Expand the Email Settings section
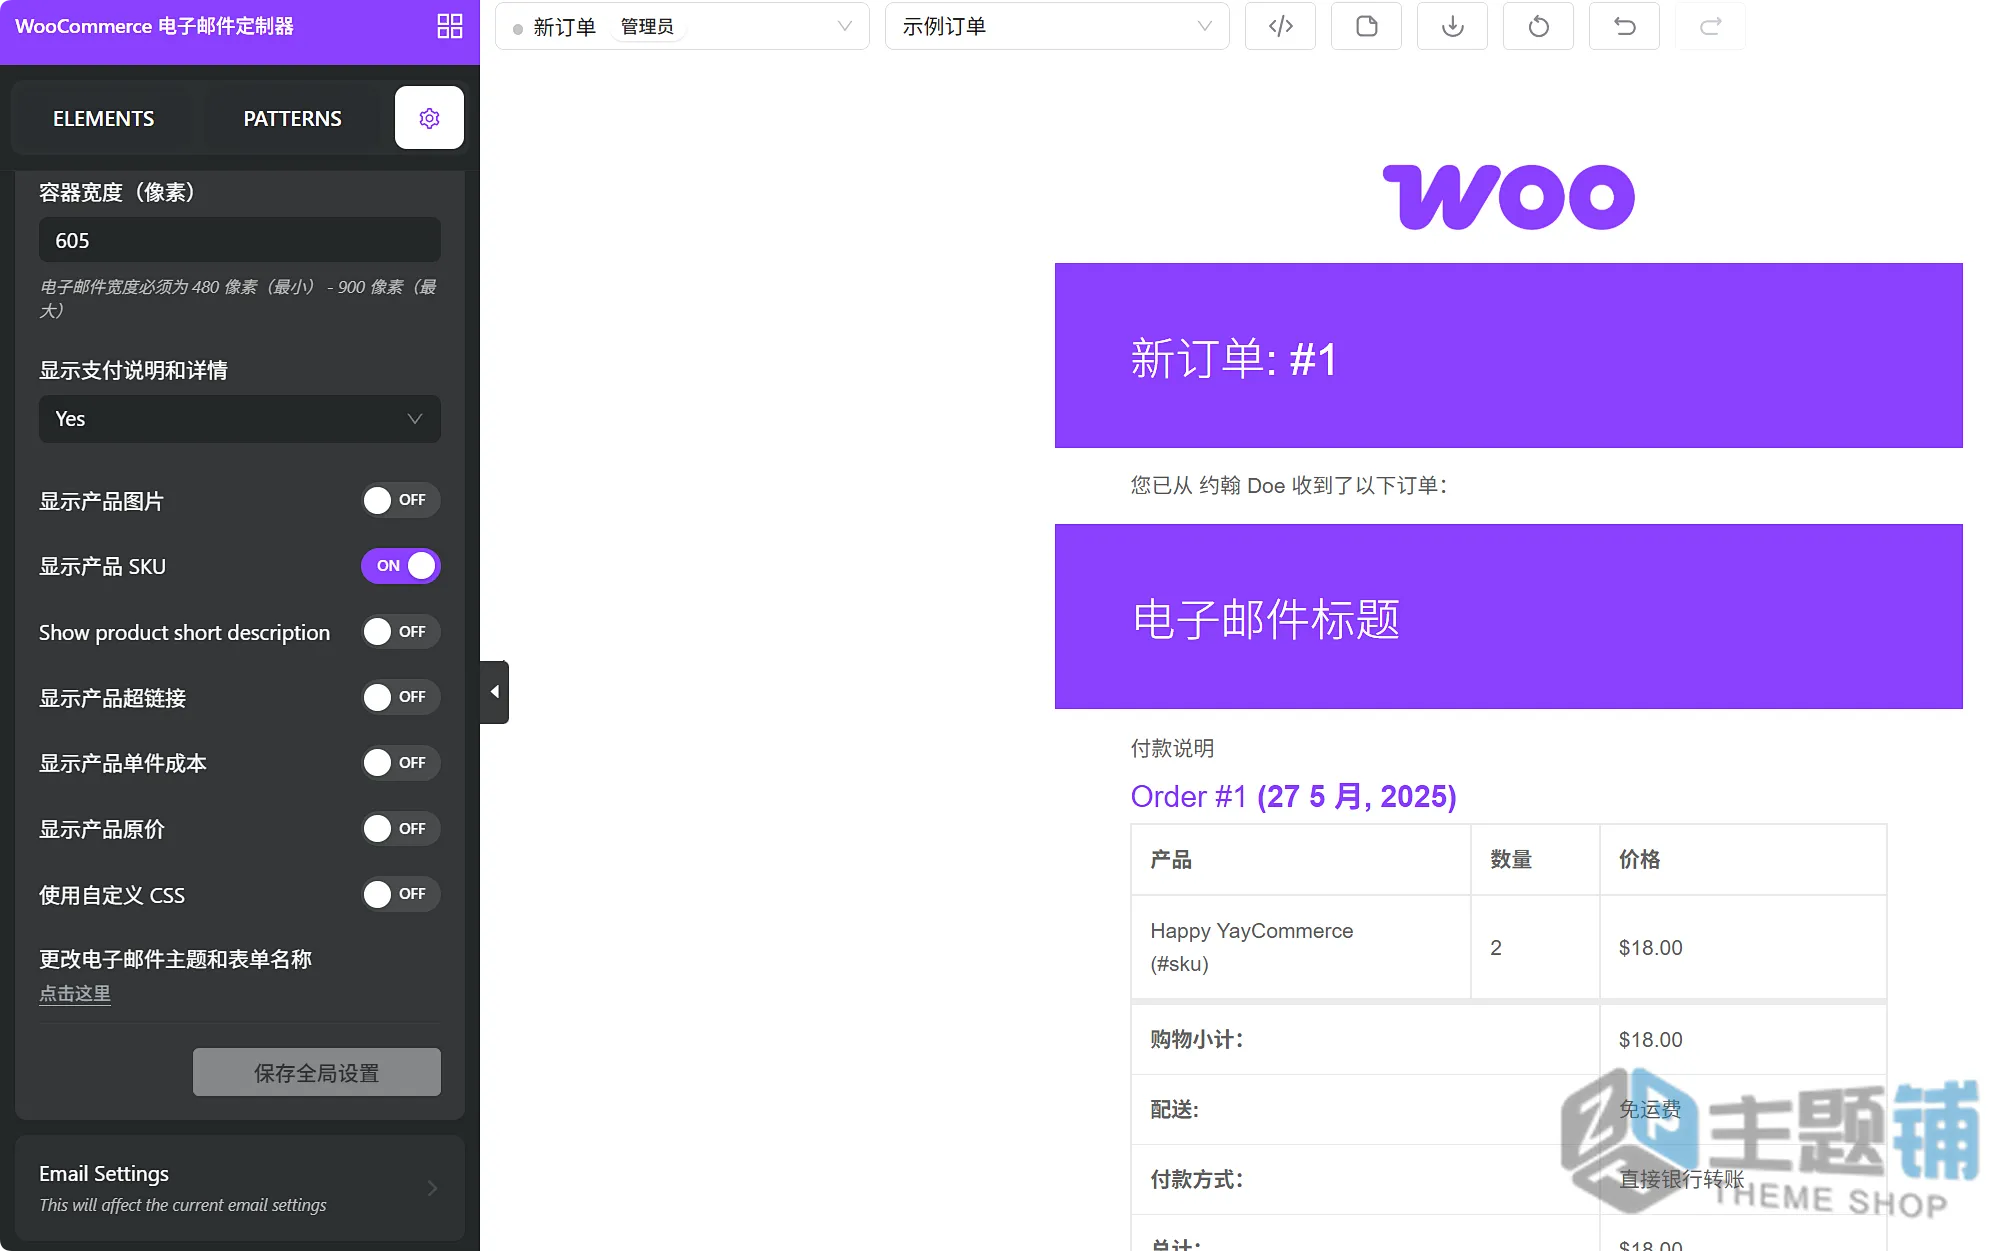2010x1251 pixels. [240, 1188]
